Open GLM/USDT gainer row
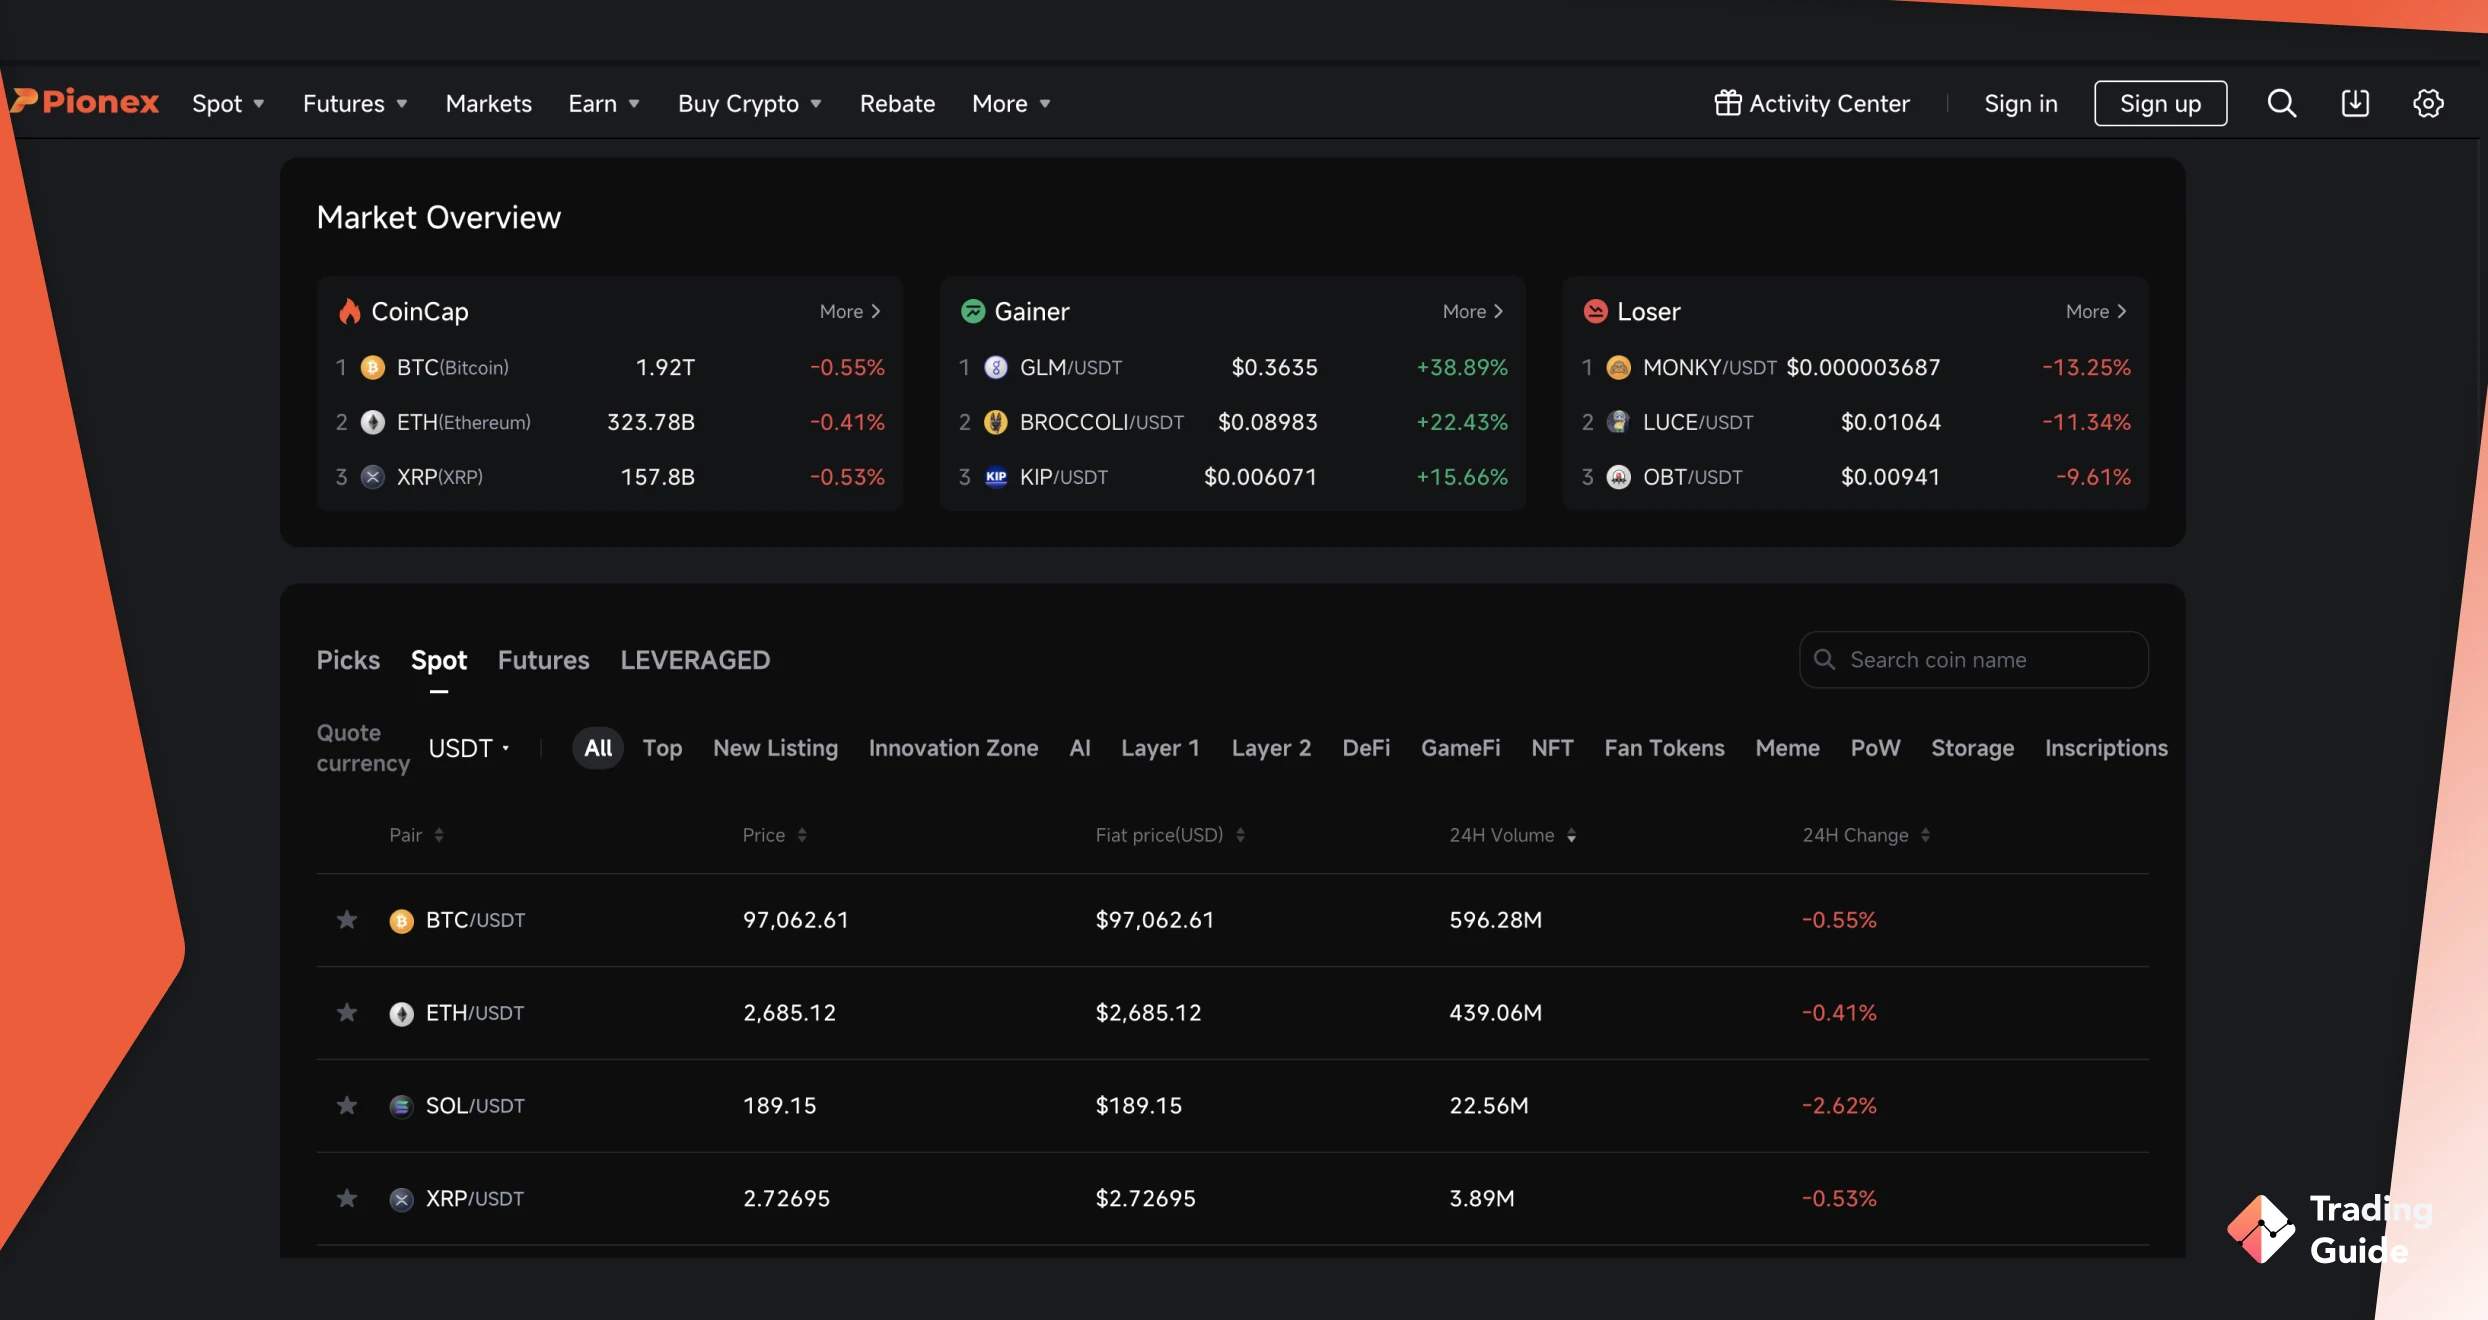Image resolution: width=2488 pixels, height=1320 pixels. tap(1232, 367)
